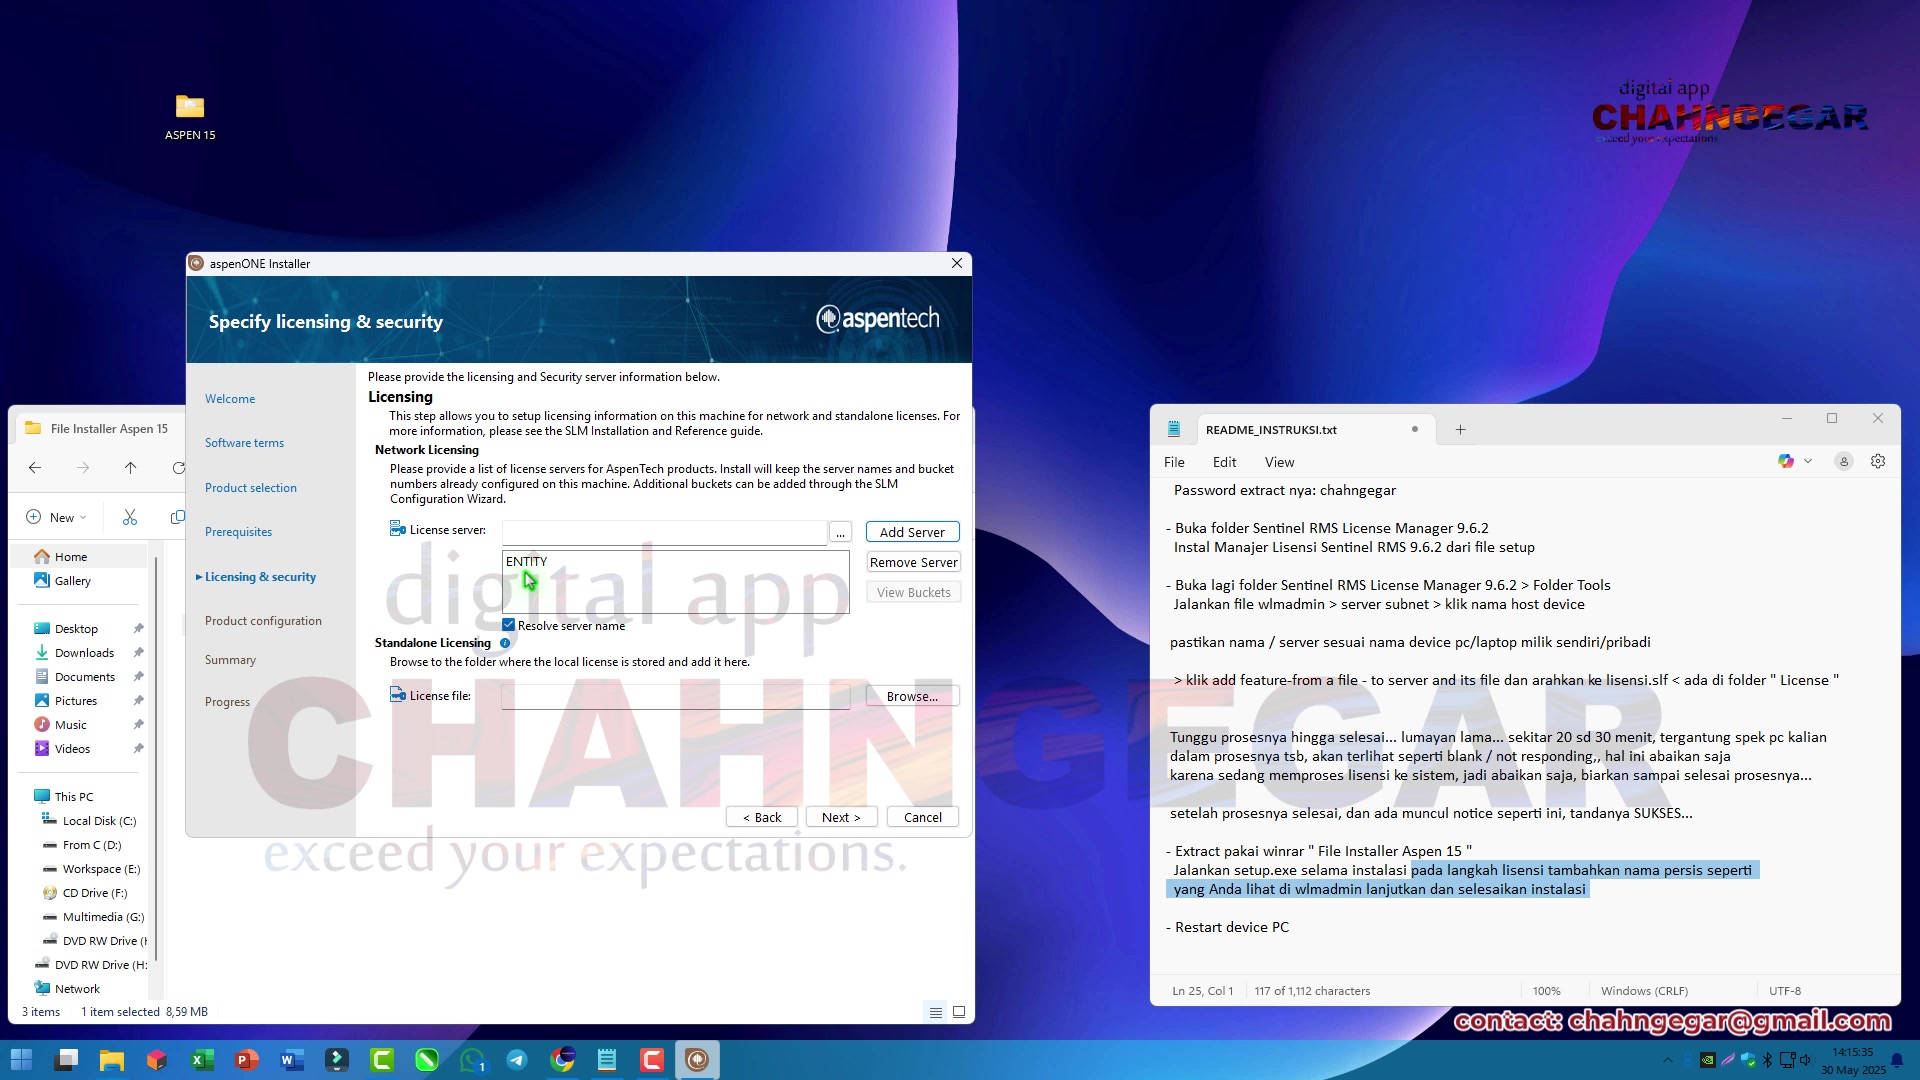Click the Up arrow in File Explorer
Screen dimensions: 1920x1080
130,467
